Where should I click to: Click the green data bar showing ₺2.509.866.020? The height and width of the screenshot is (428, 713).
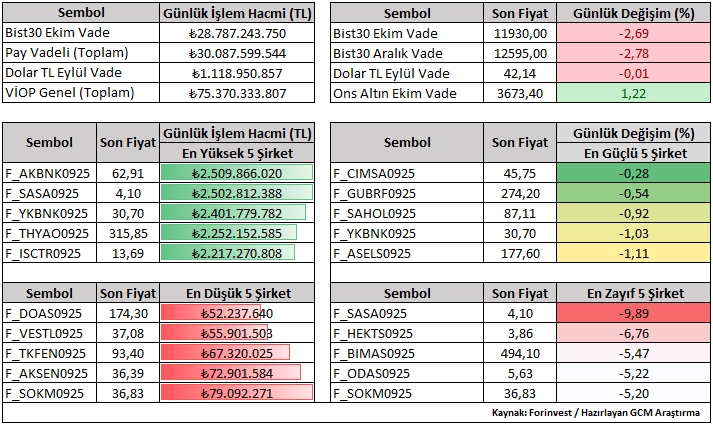[237, 173]
